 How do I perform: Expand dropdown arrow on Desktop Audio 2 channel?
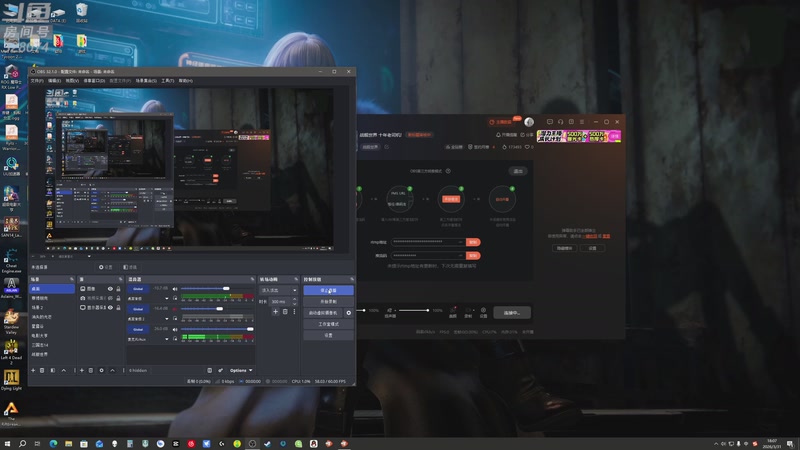tap(166, 319)
